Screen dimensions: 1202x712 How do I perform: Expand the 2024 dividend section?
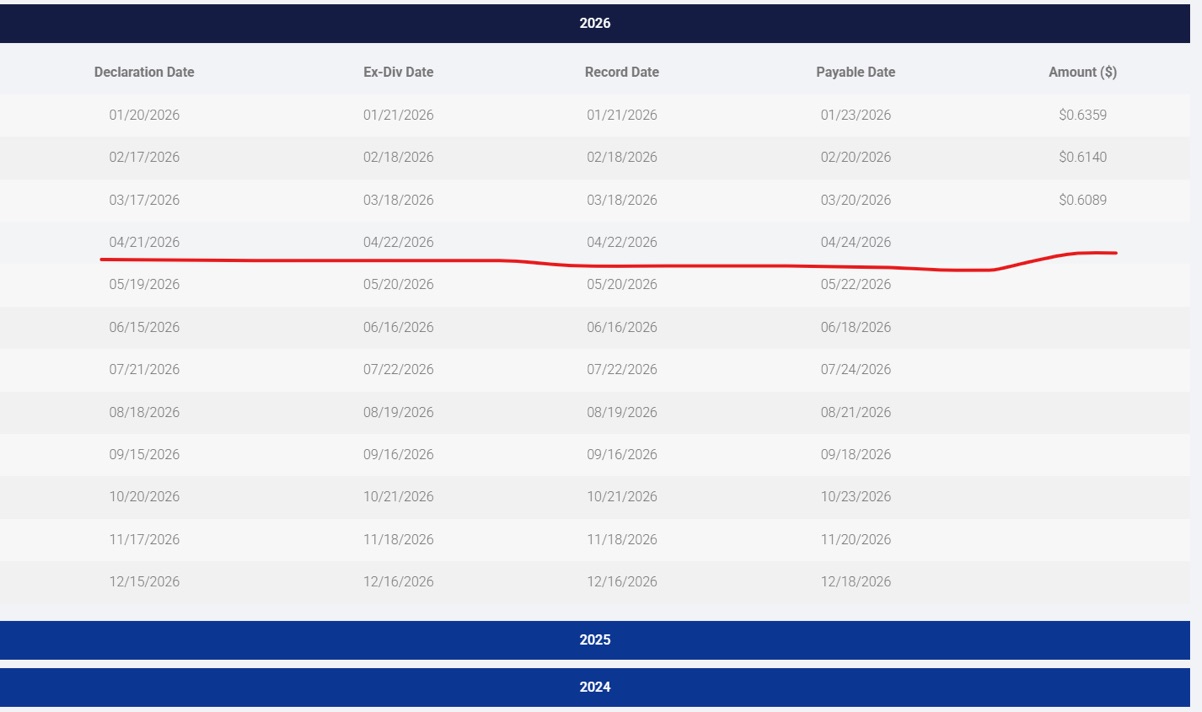coord(595,687)
